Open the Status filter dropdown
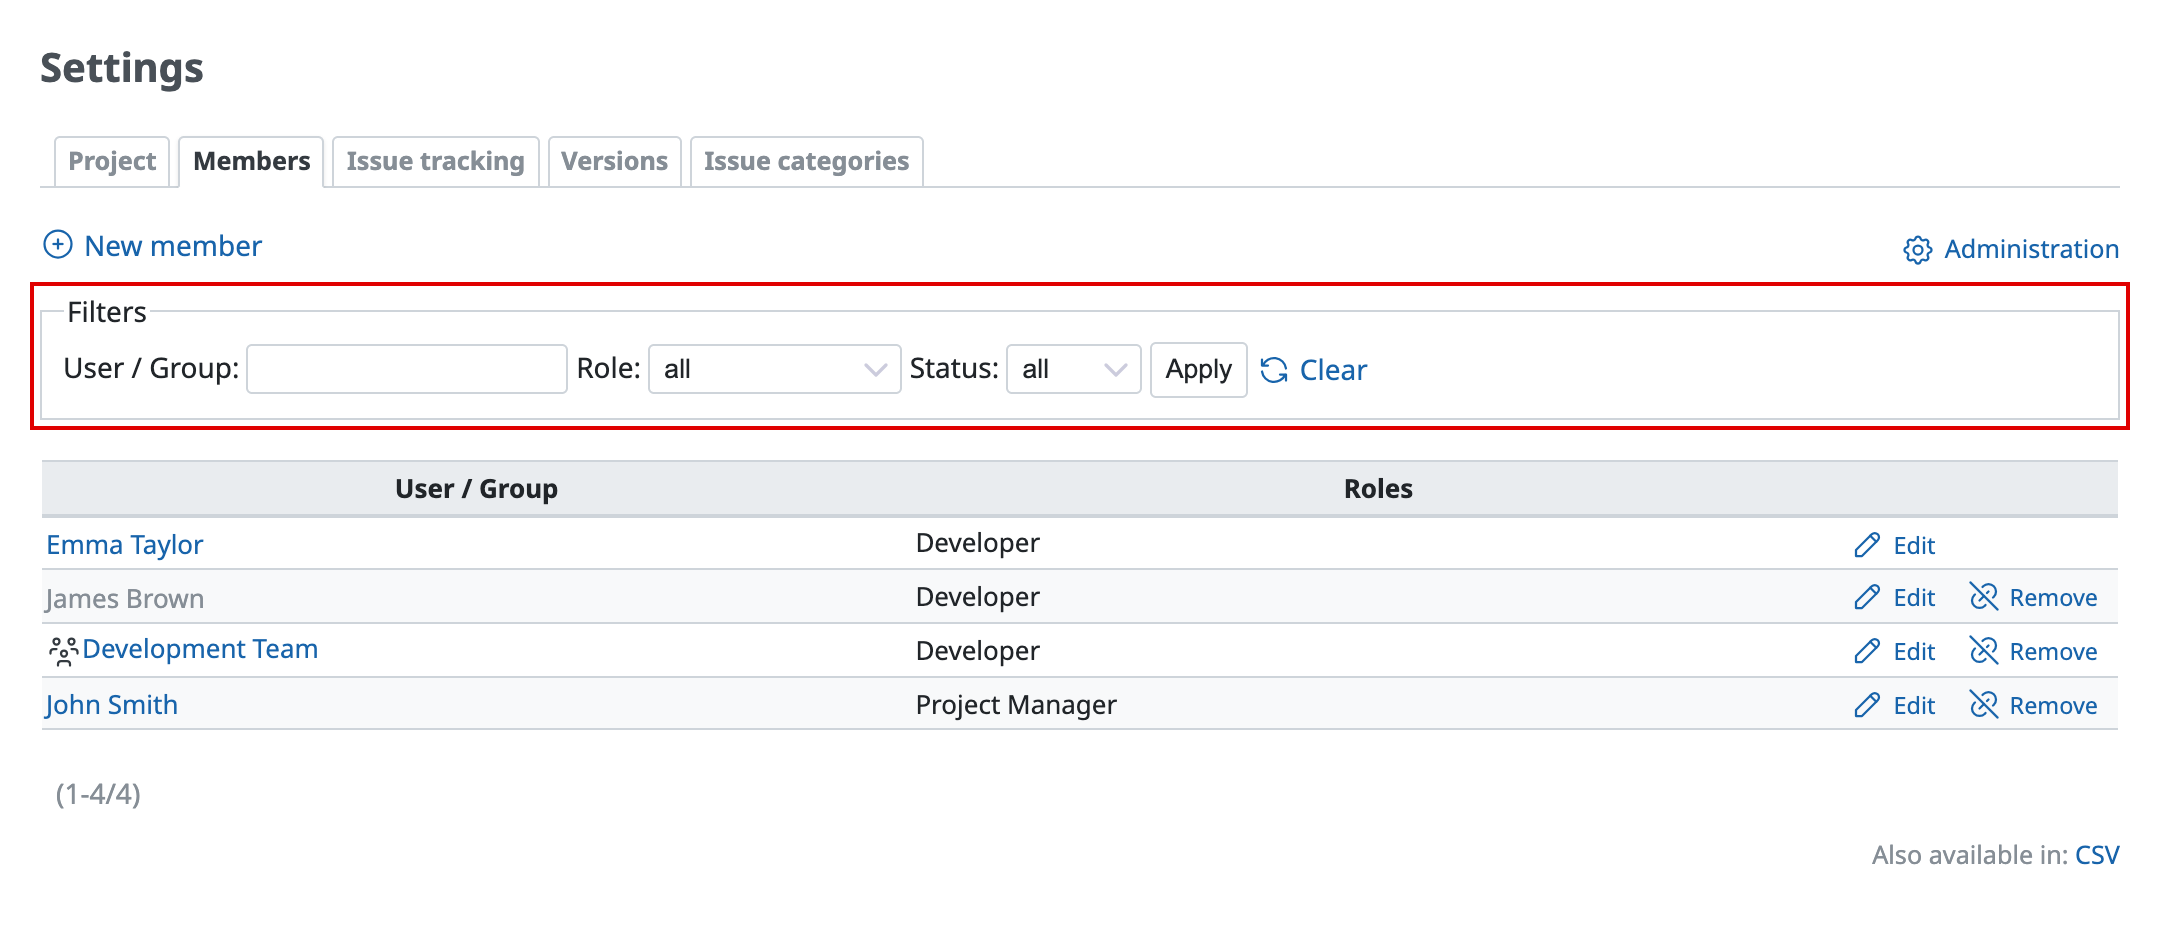Screen dimensions: 2160x926 (x=1073, y=369)
